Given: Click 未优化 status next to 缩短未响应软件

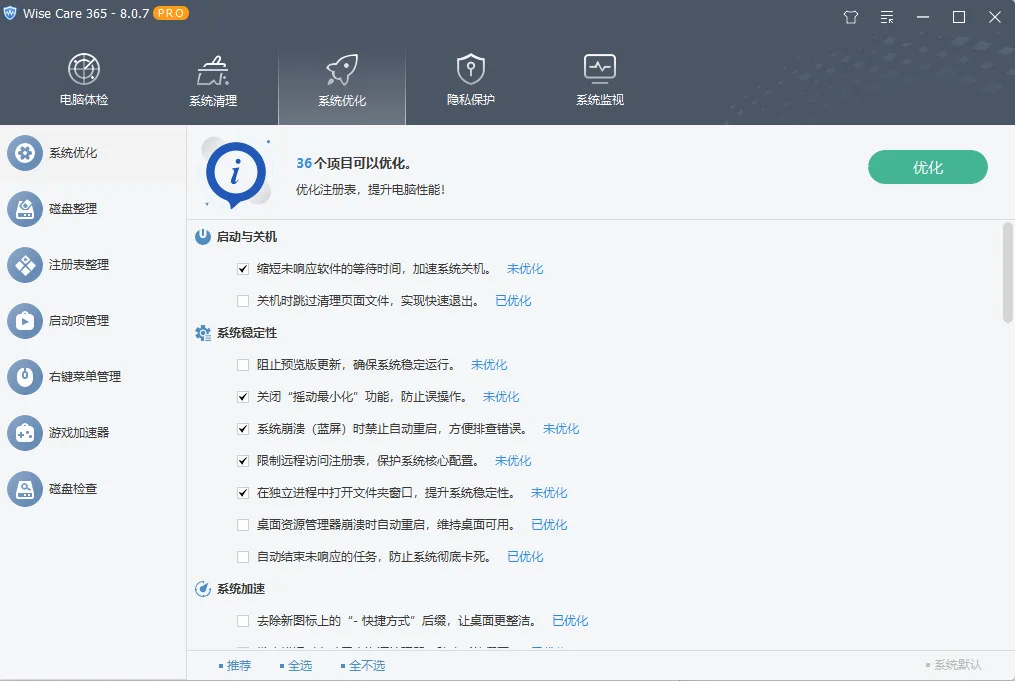Looking at the screenshot, I should coord(525,269).
